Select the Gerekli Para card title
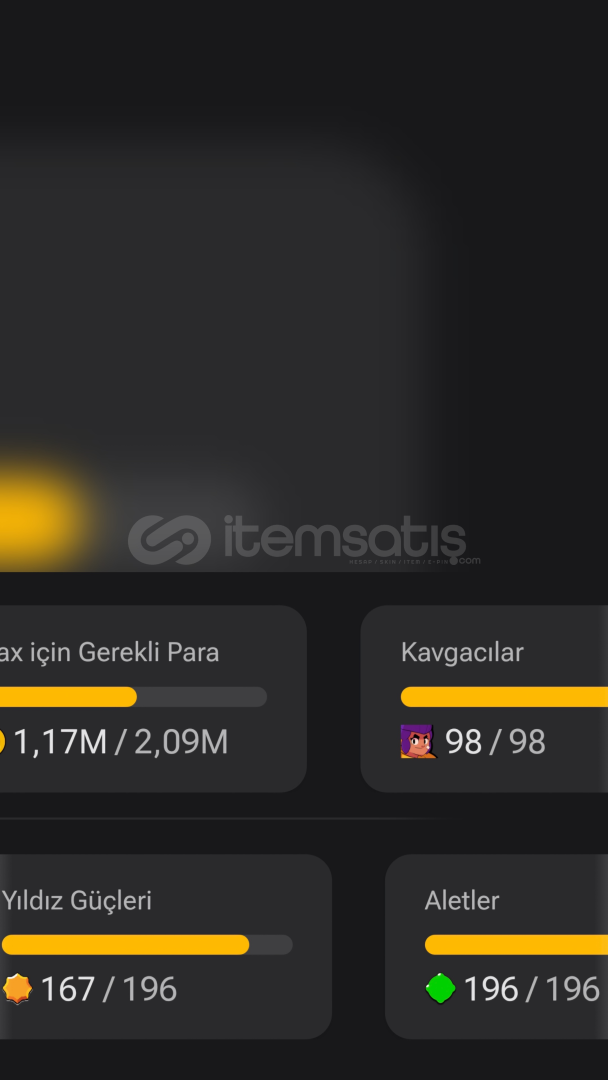 click(110, 653)
